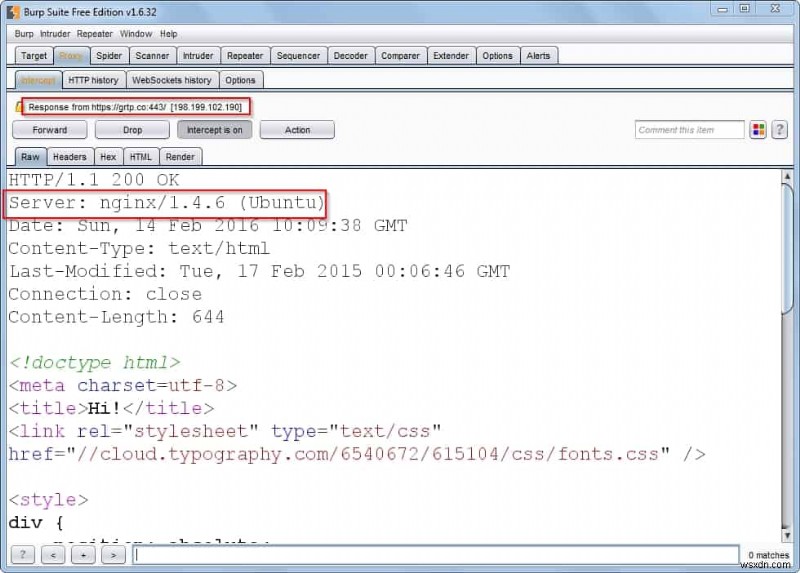Image resolution: width=800 pixels, height=573 pixels.
Task: Open the Proxy Options sub-tab
Action: pyautogui.click(x=240, y=80)
